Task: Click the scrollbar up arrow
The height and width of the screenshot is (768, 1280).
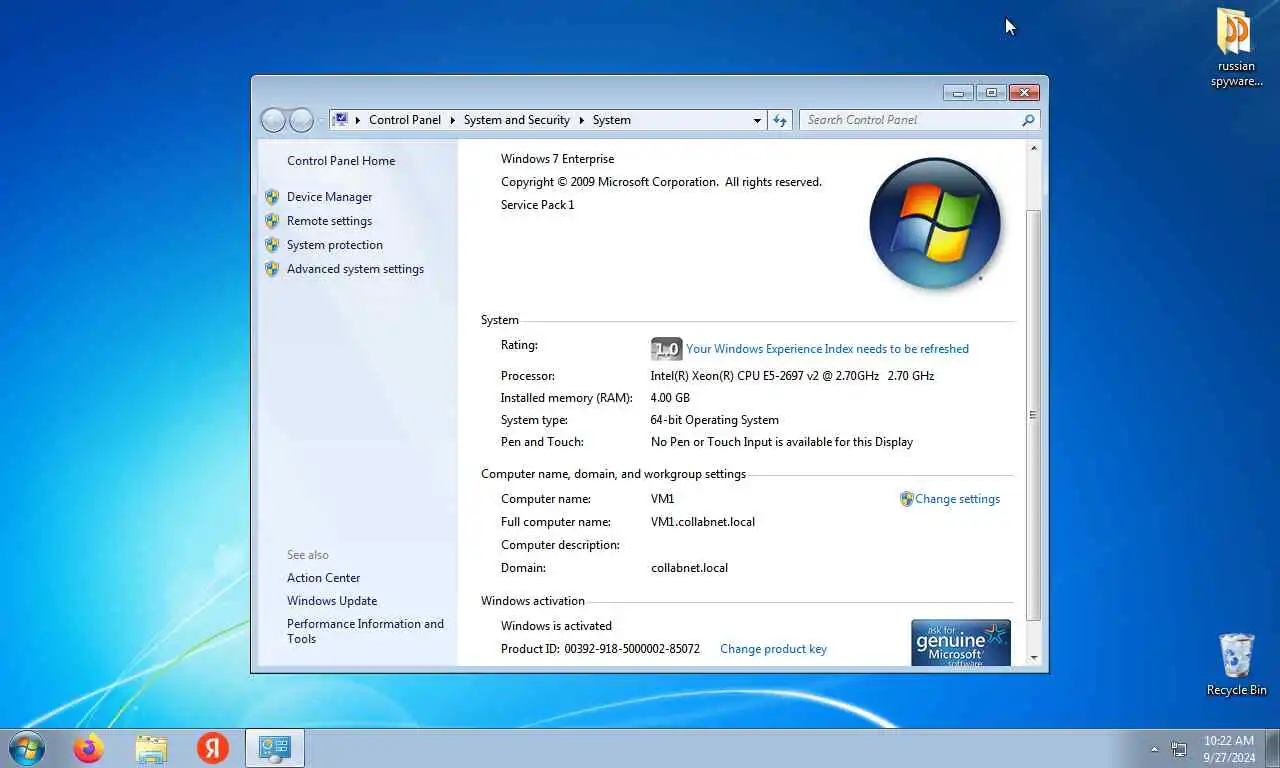Action: coord(1034,148)
